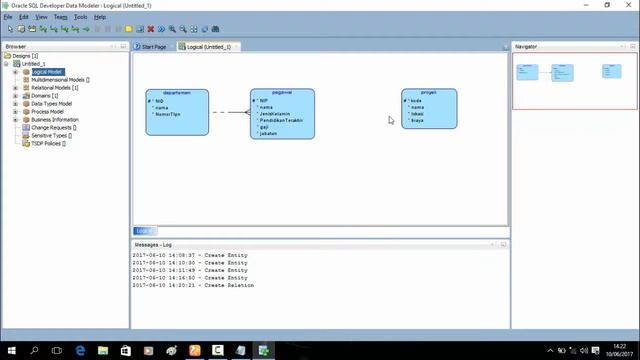Zoom in on the diagram
This screenshot has width=640, height=360.
click(x=172, y=29)
